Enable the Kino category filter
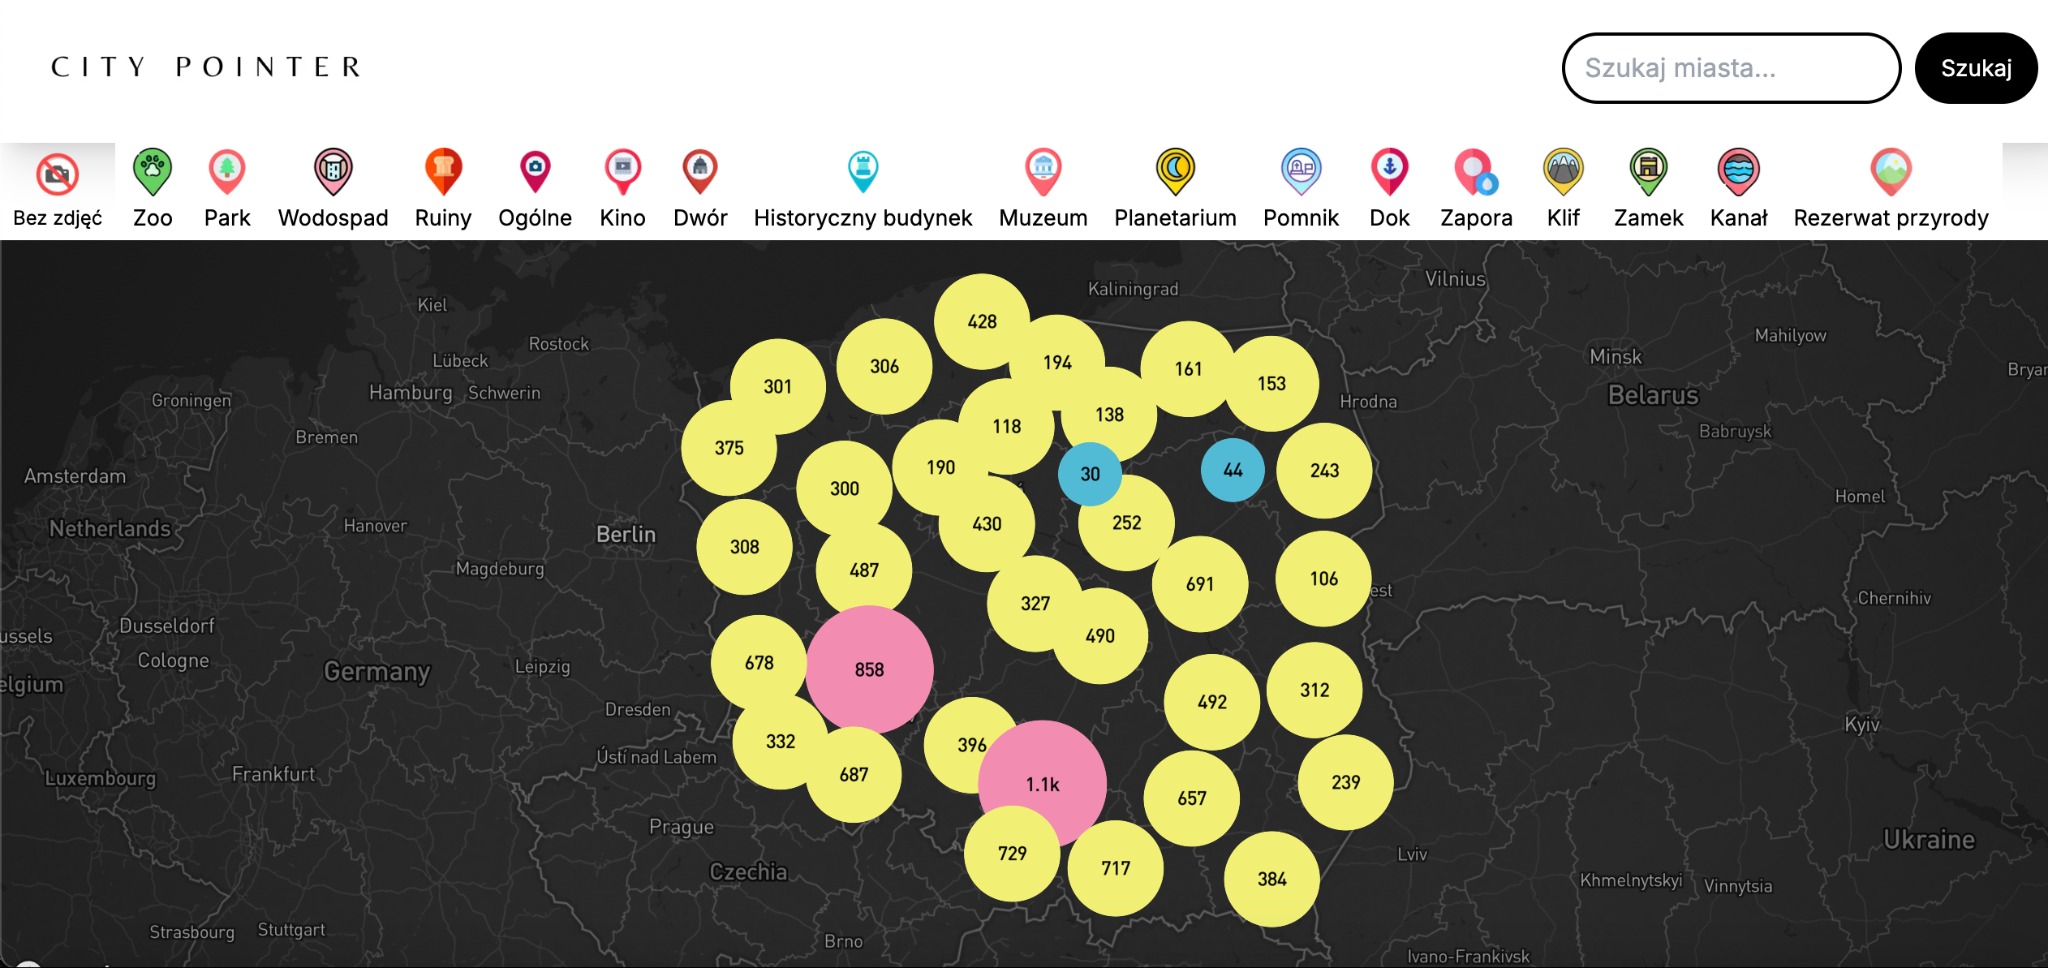 [621, 172]
